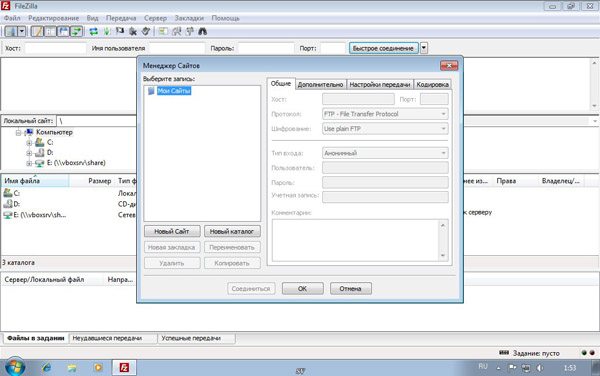The image size is (600, 376).
Task: Click the quickconnect Пароль input field
Action: (266, 48)
